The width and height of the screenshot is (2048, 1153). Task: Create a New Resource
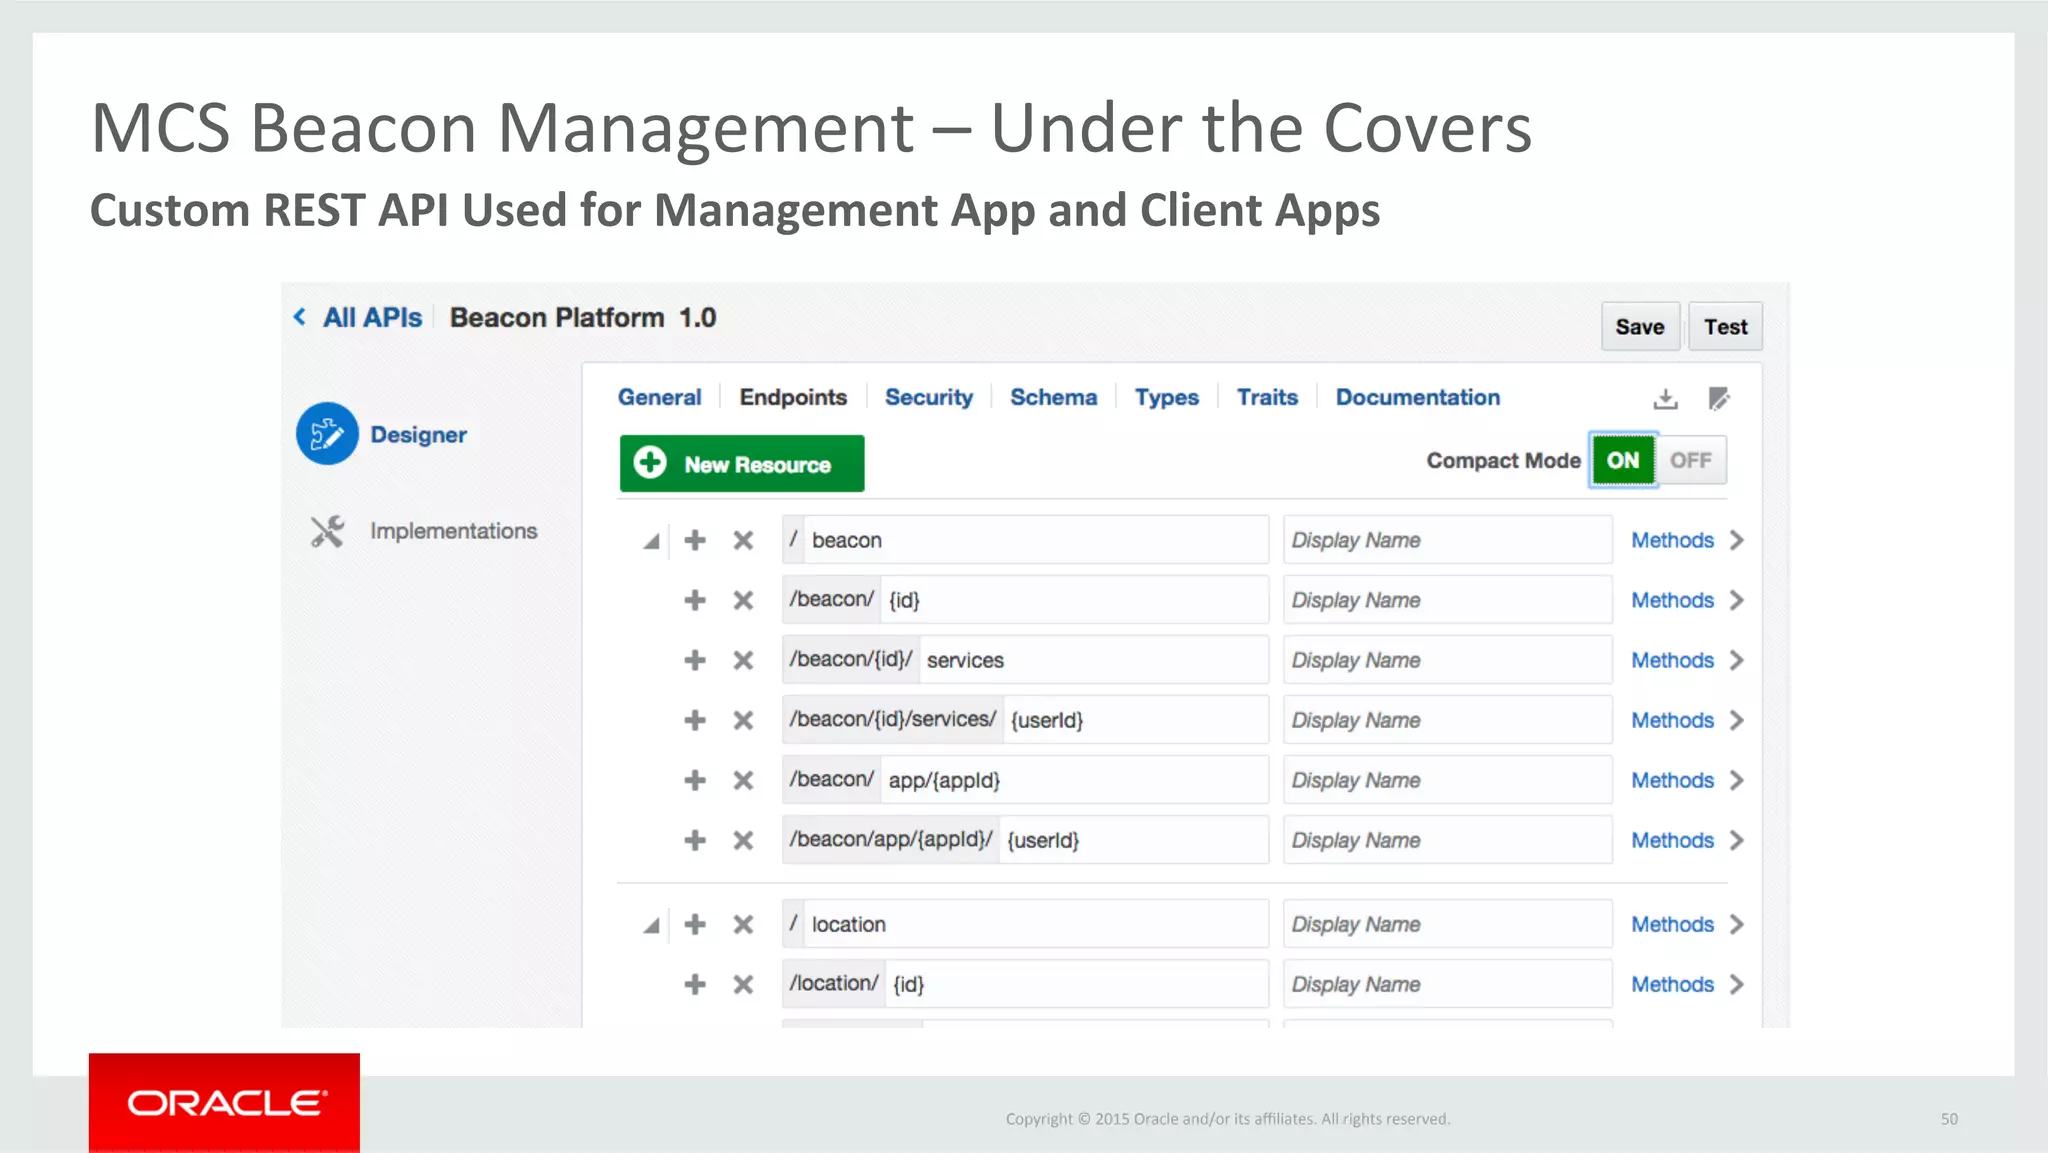point(742,464)
